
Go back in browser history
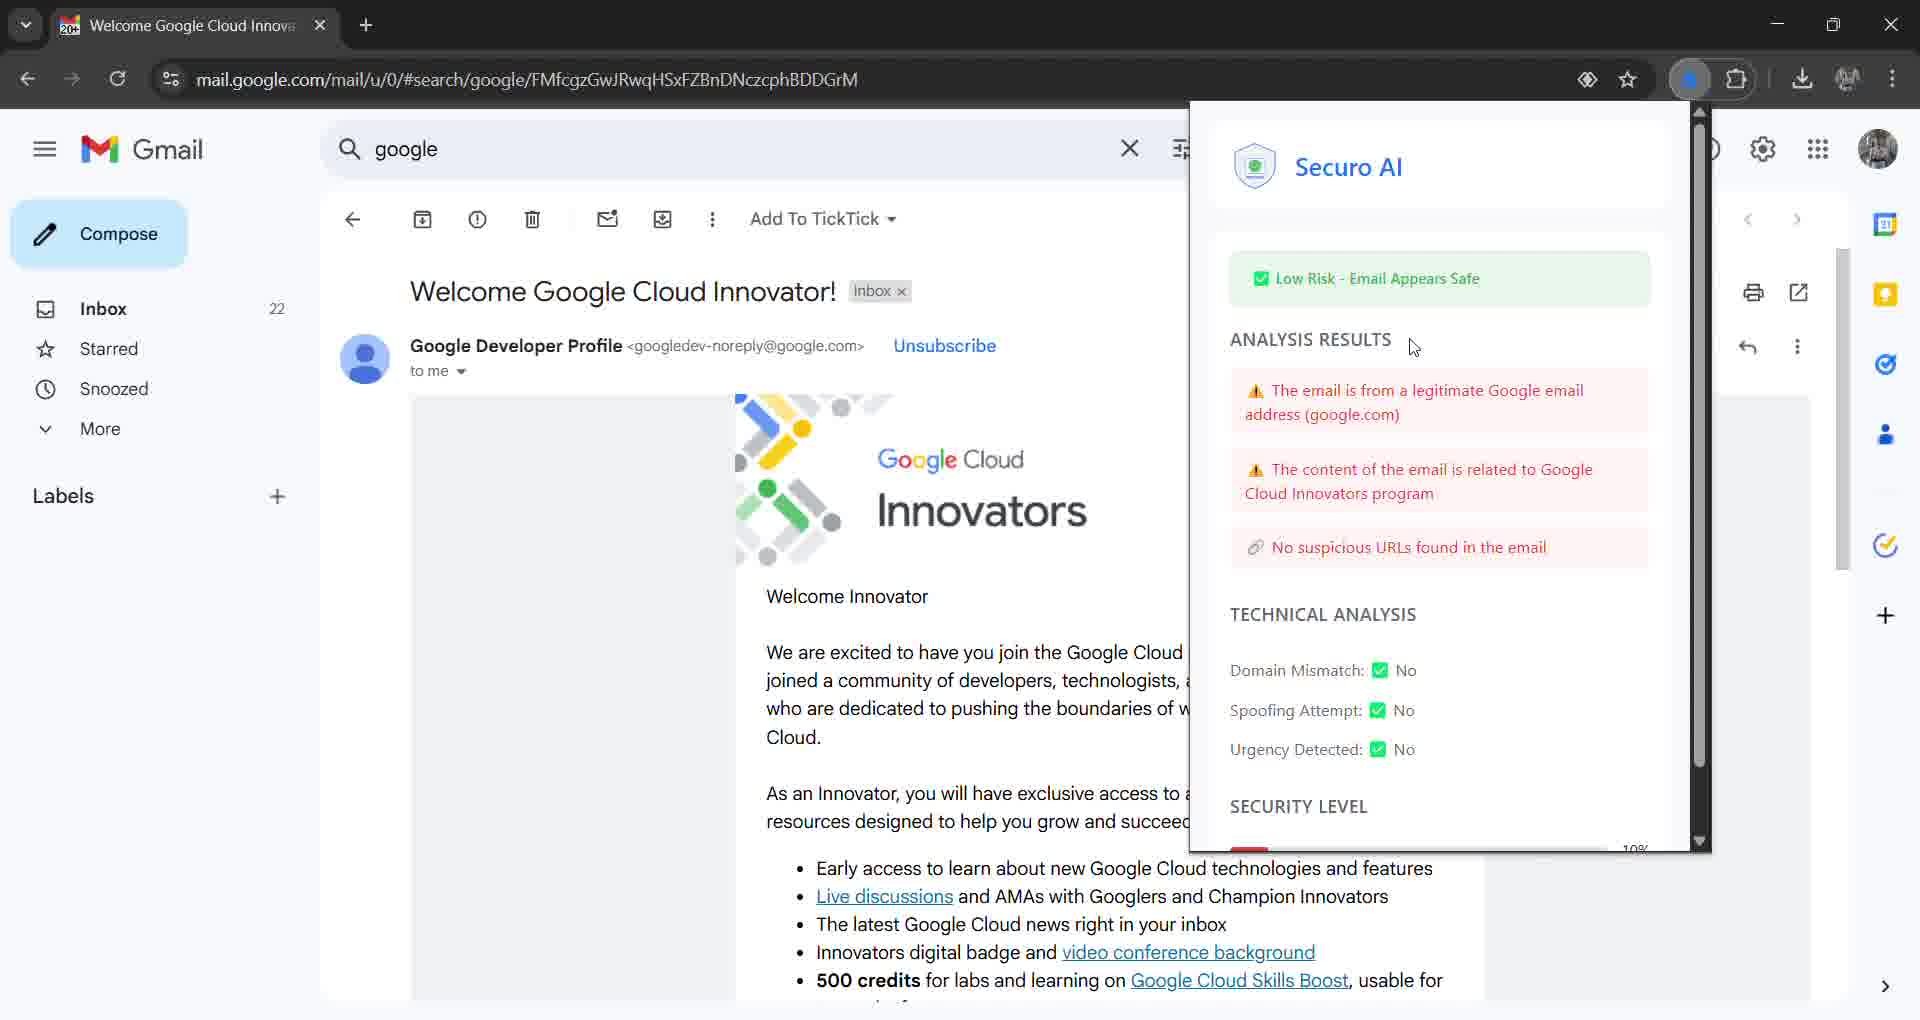(x=27, y=79)
